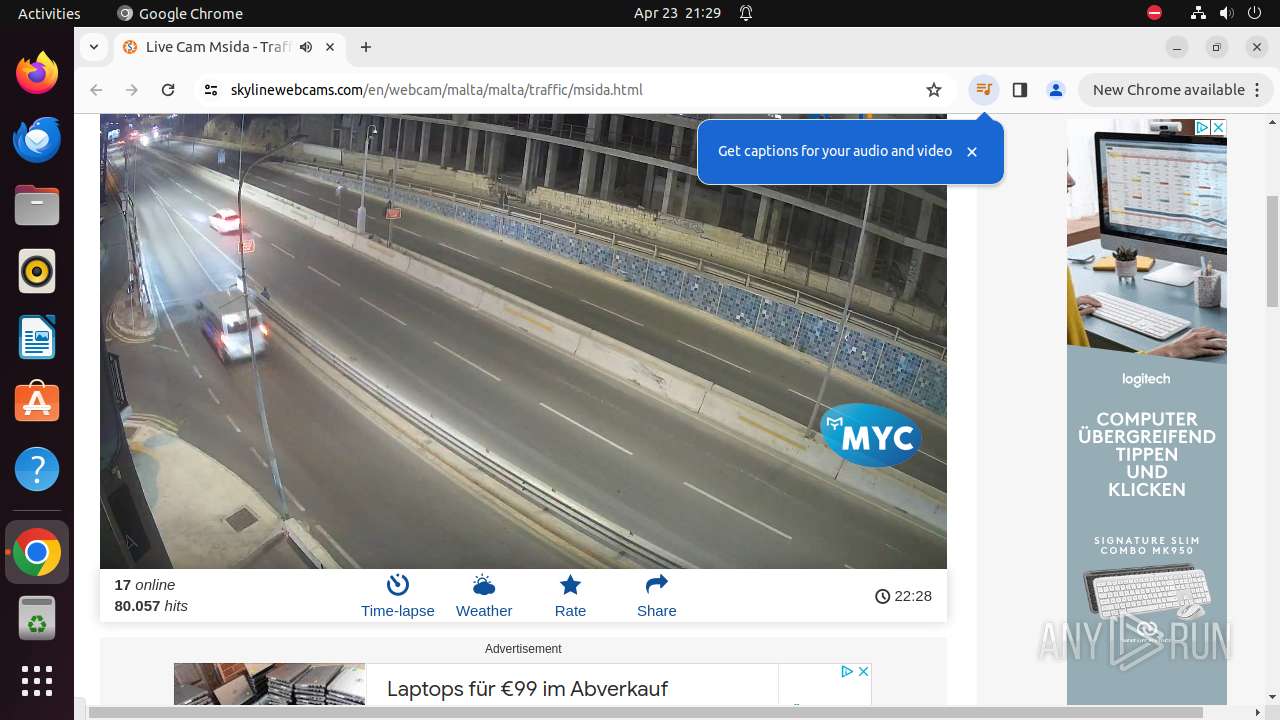The width and height of the screenshot is (1280, 720).
Task: Open the Files manager in dock
Action: (x=37, y=205)
